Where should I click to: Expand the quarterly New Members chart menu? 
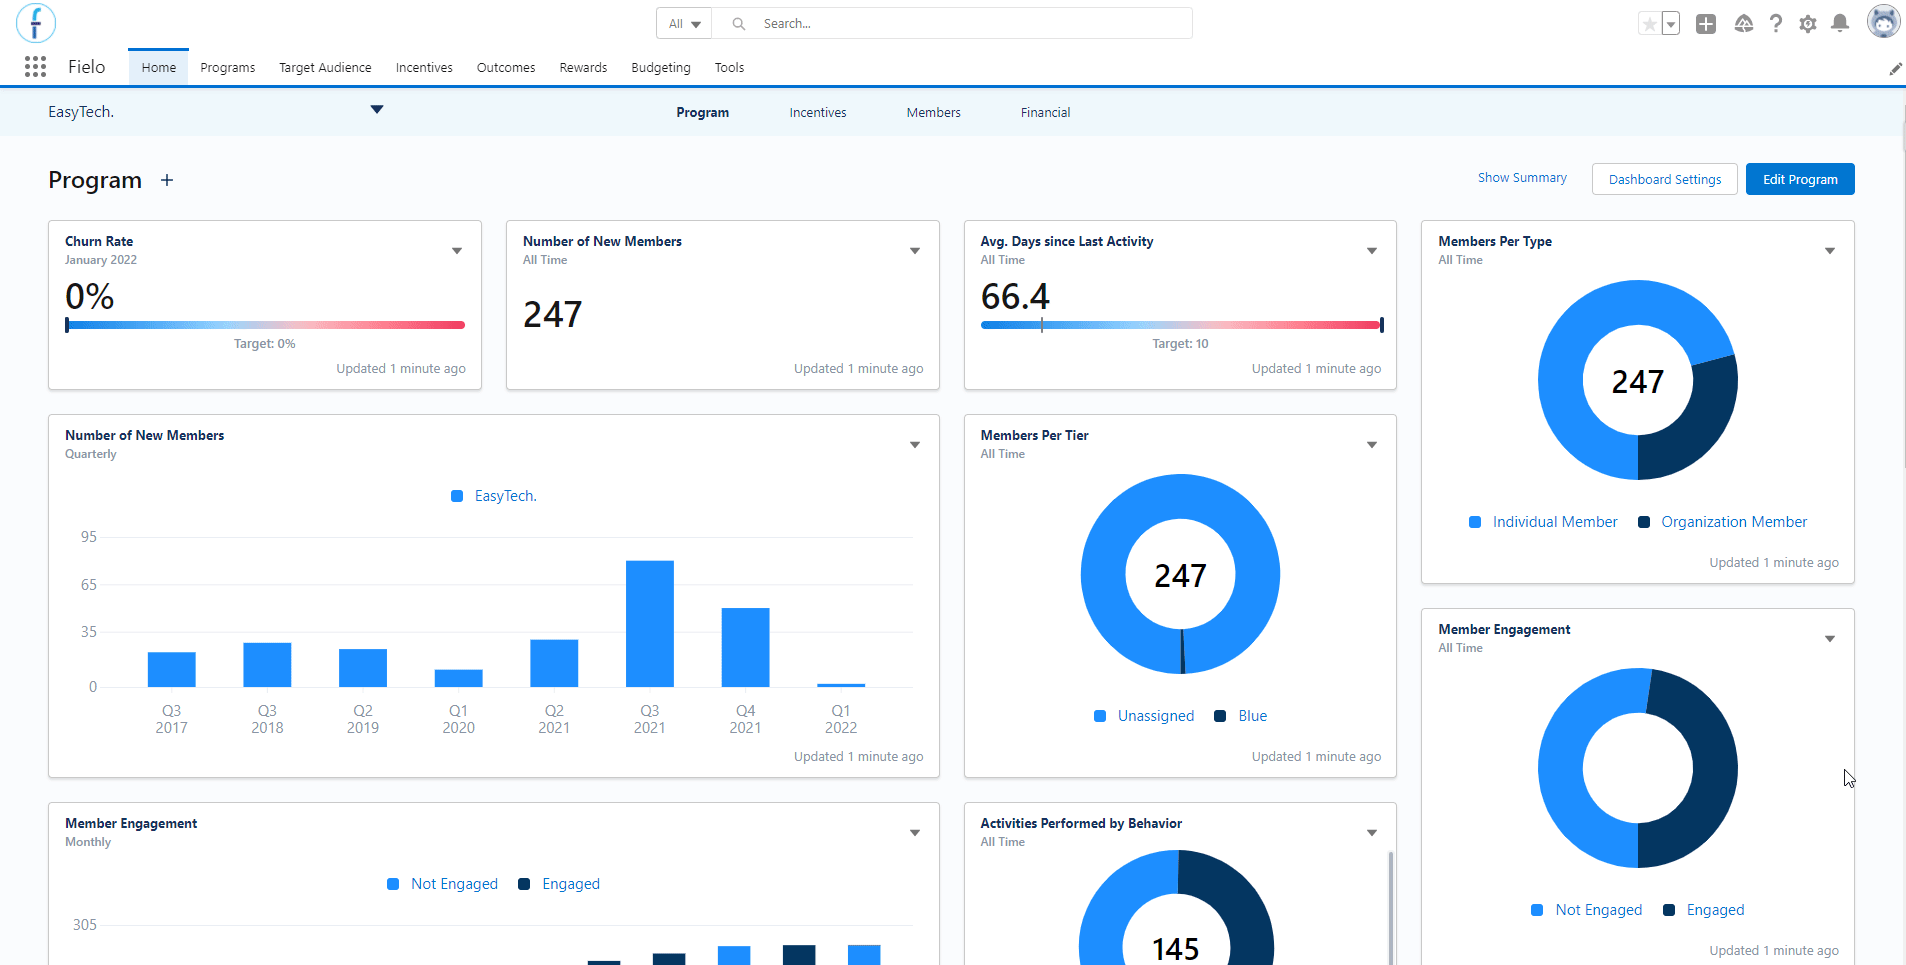coord(915,445)
